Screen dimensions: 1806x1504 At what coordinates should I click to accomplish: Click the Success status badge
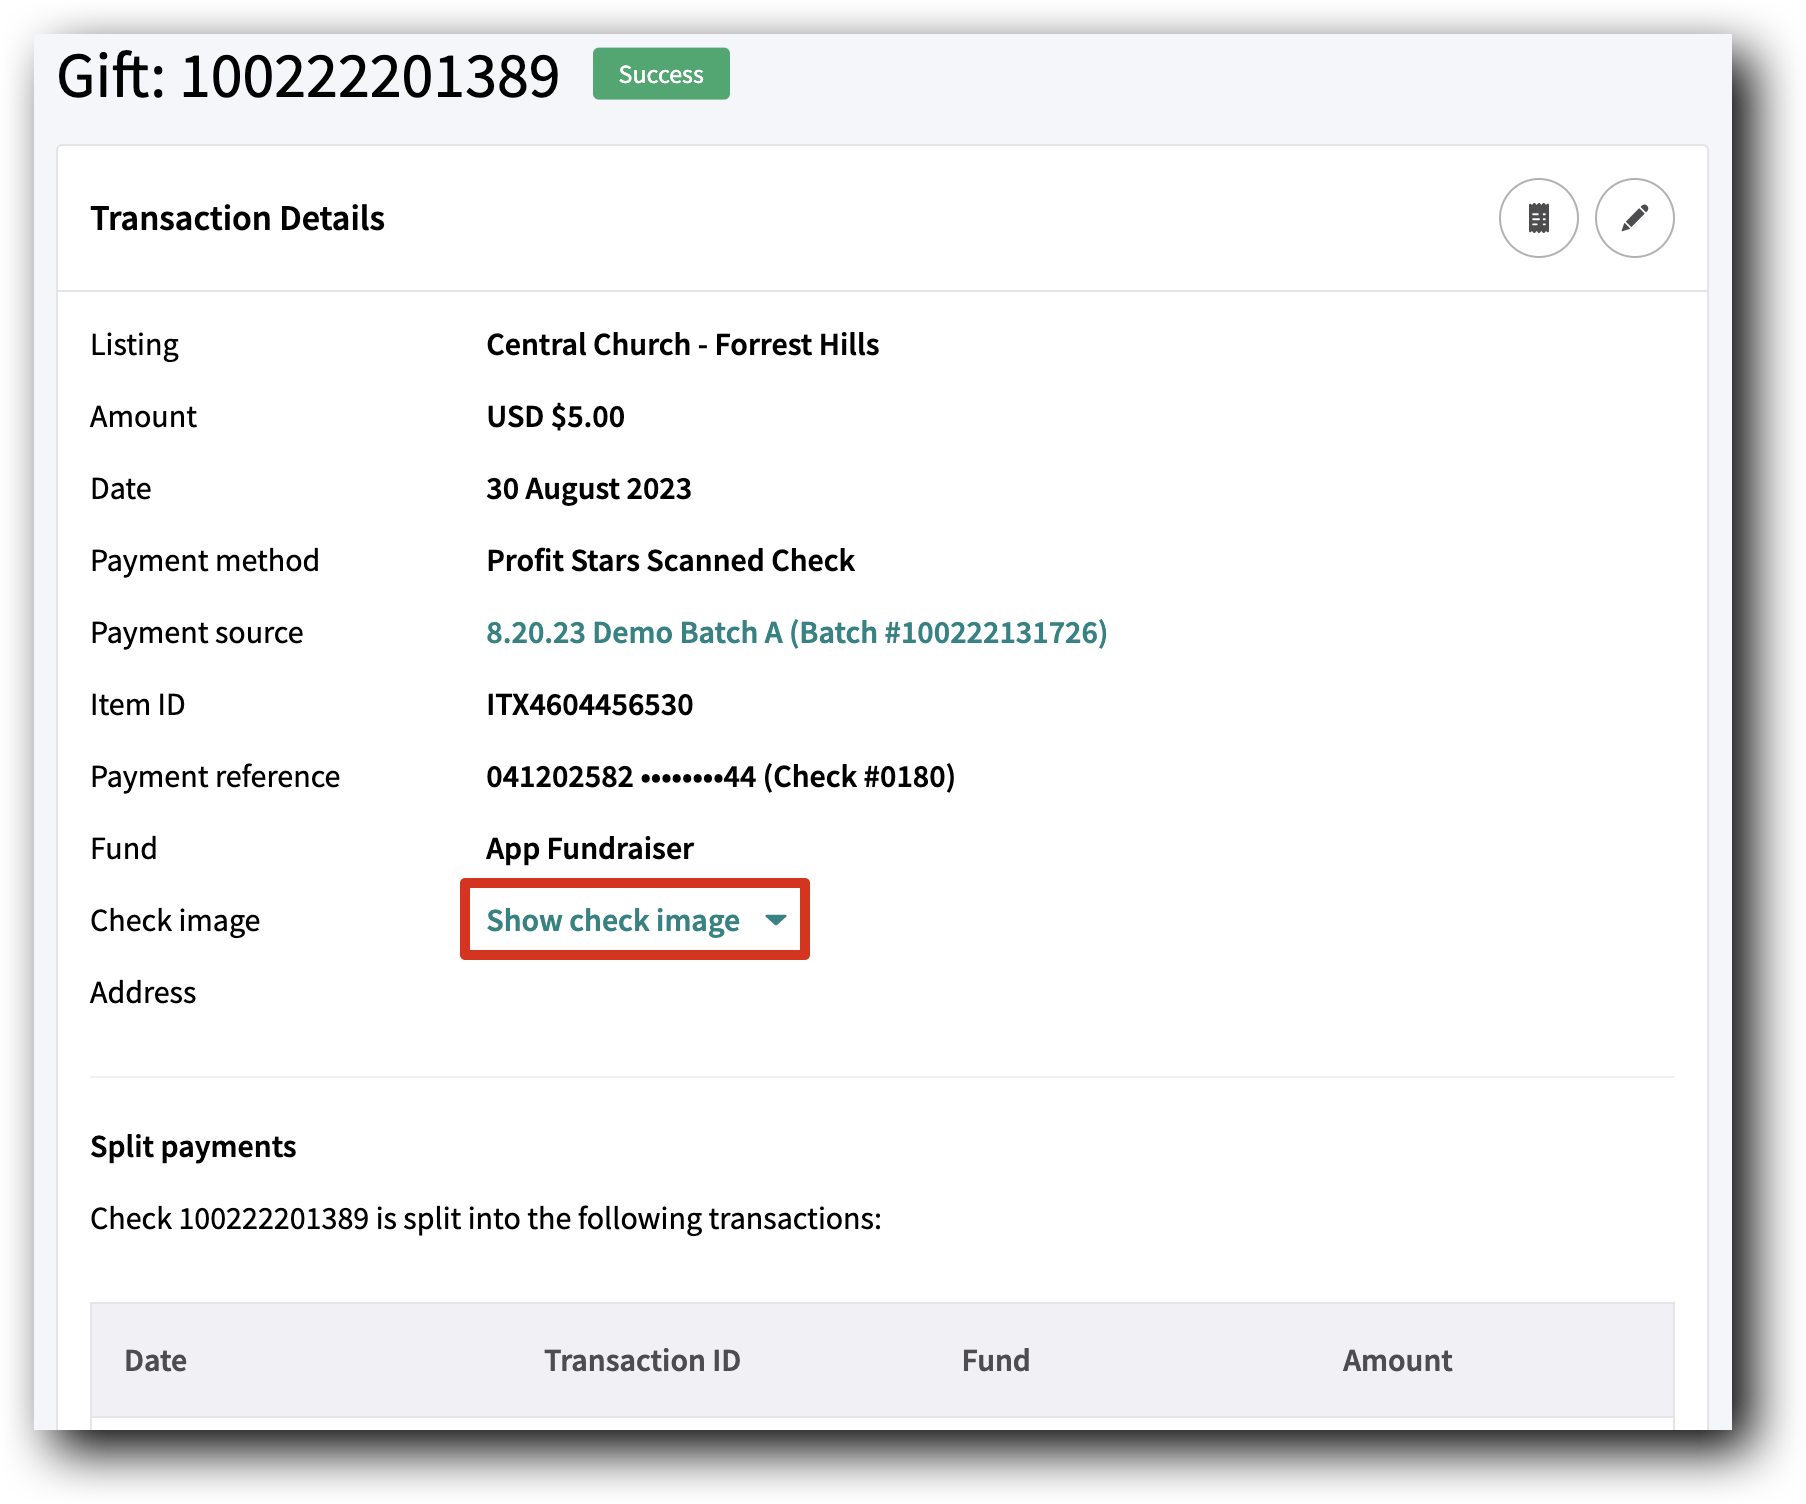pyautogui.click(x=659, y=73)
